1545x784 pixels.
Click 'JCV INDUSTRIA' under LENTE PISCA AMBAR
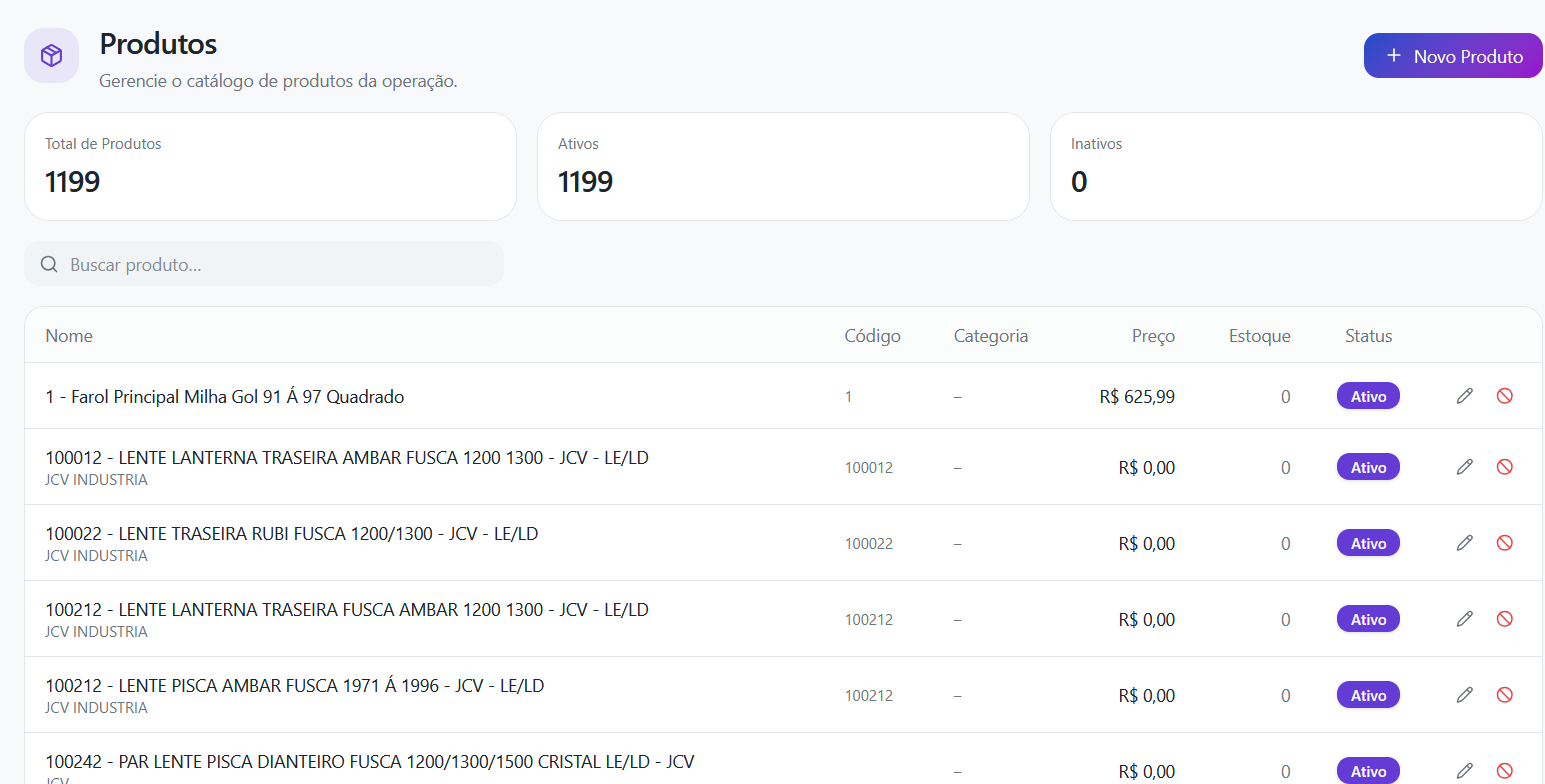tap(96, 708)
